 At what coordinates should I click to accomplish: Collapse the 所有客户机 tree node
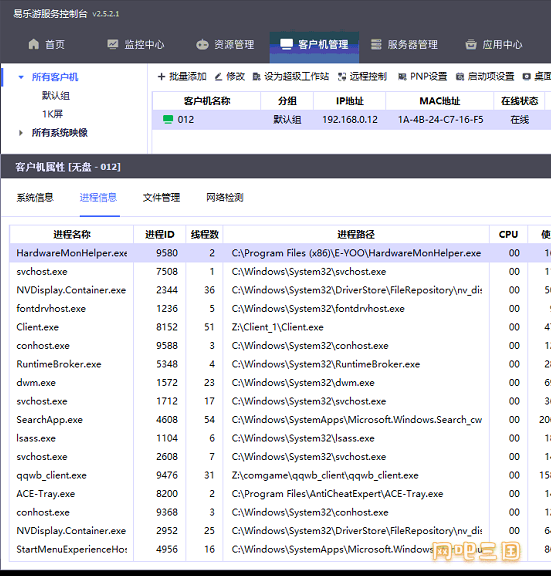21,77
